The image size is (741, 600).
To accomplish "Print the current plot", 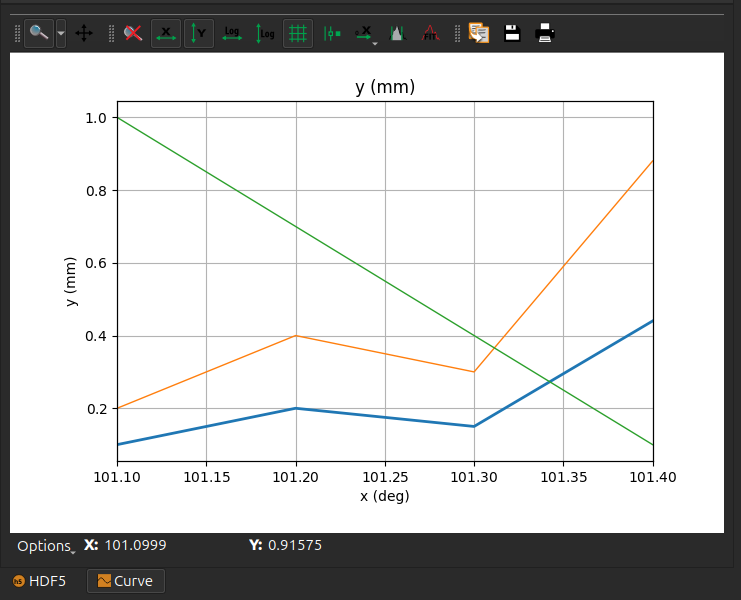I will click(x=545, y=34).
